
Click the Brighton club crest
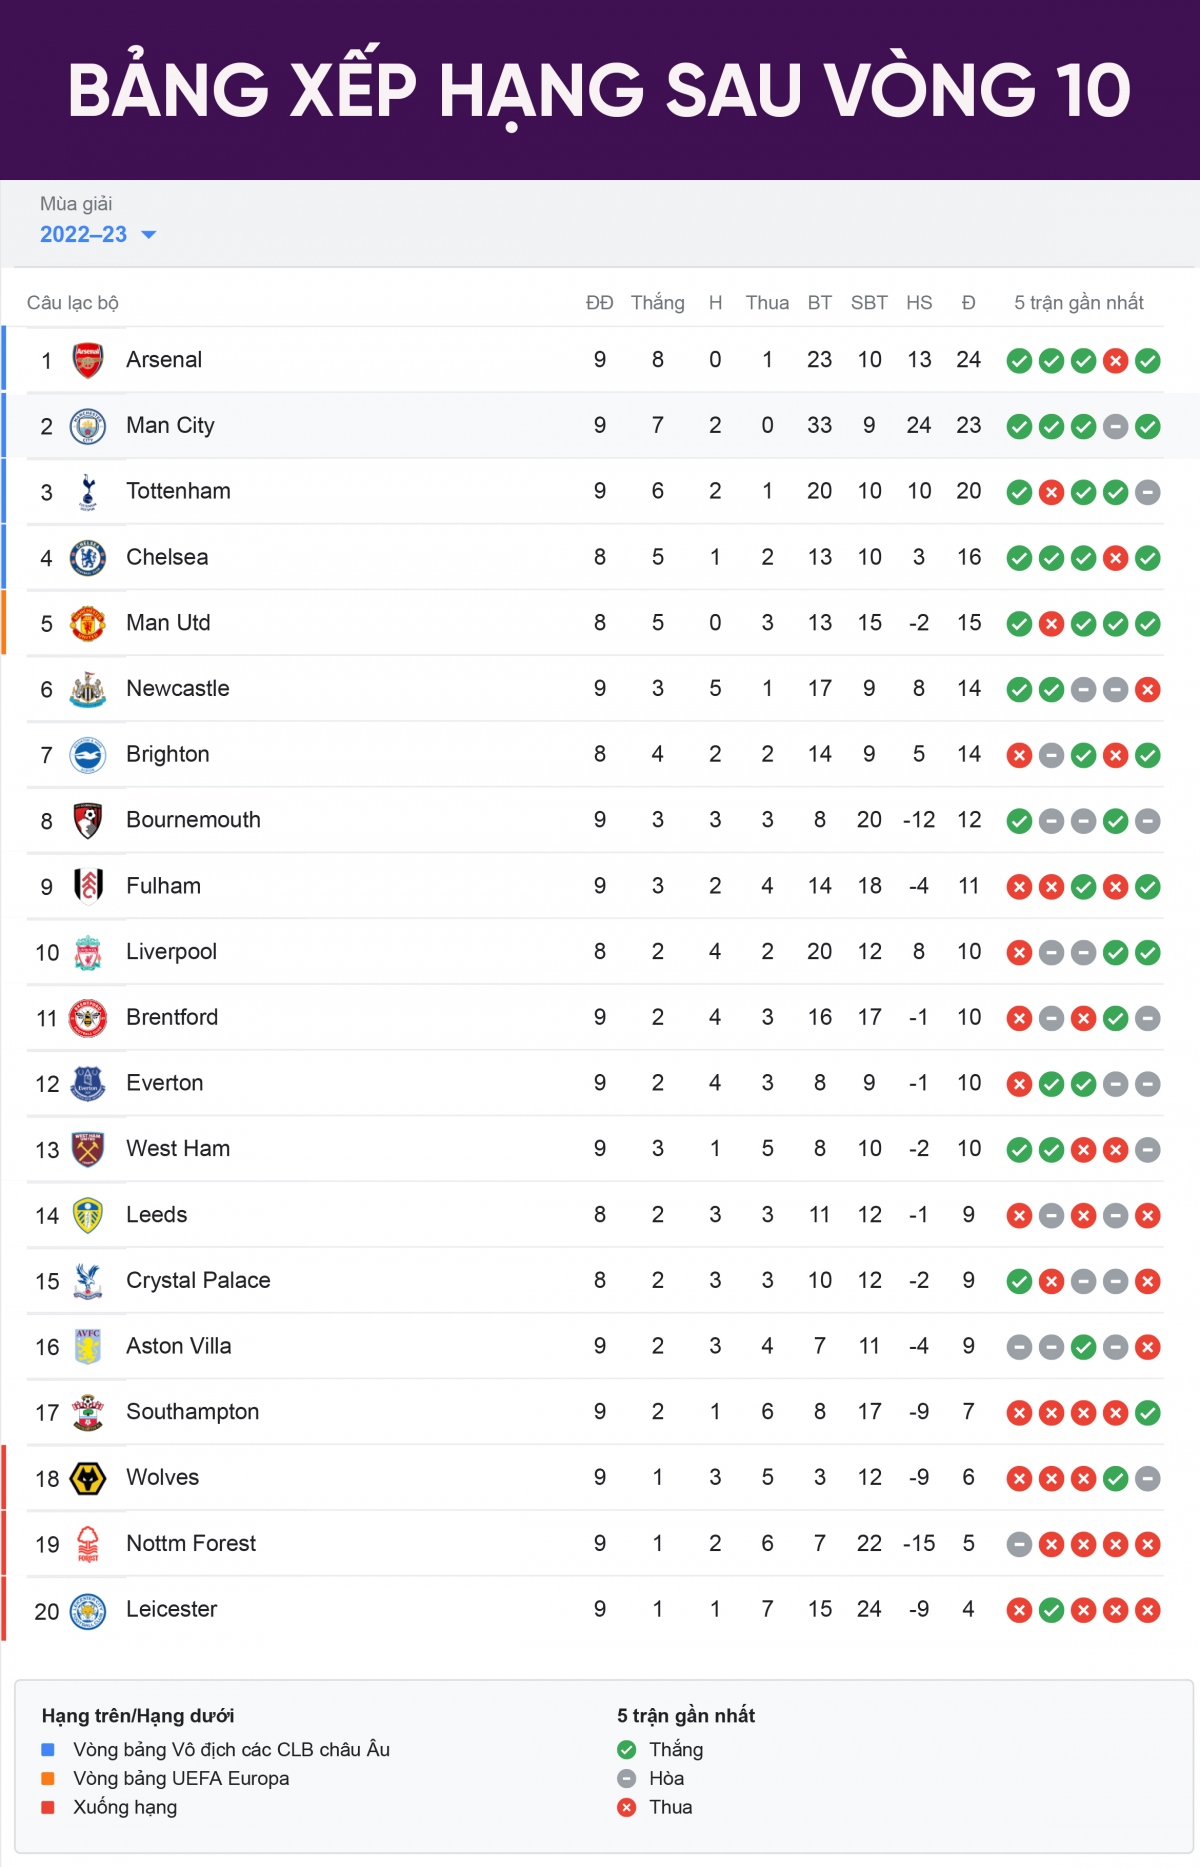(88, 755)
